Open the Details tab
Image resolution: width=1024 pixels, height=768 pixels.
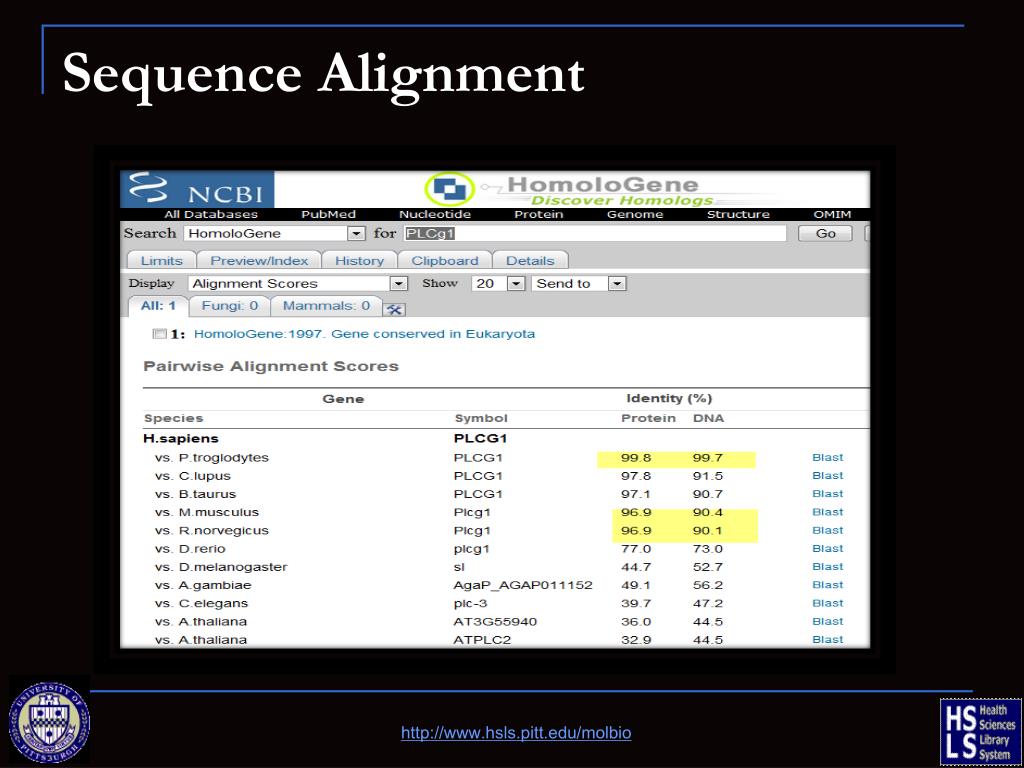pyautogui.click(x=530, y=261)
